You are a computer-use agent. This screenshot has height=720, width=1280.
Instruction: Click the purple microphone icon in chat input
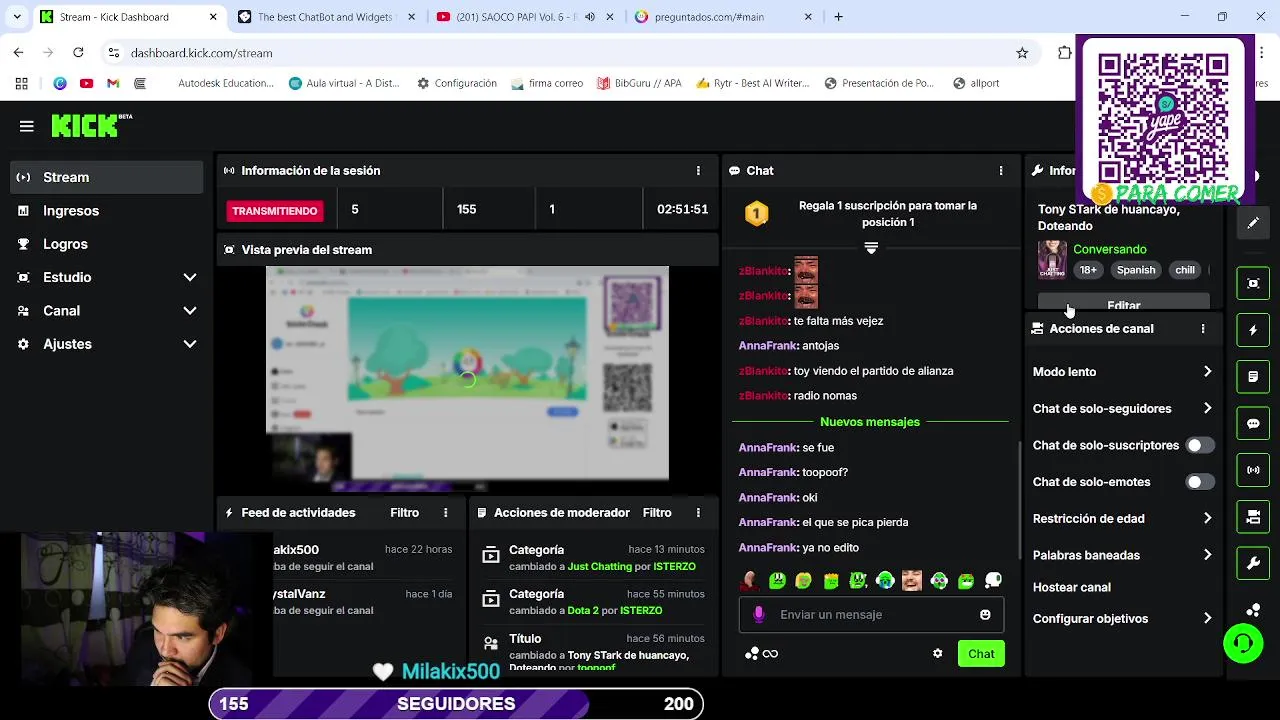[759, 615]
